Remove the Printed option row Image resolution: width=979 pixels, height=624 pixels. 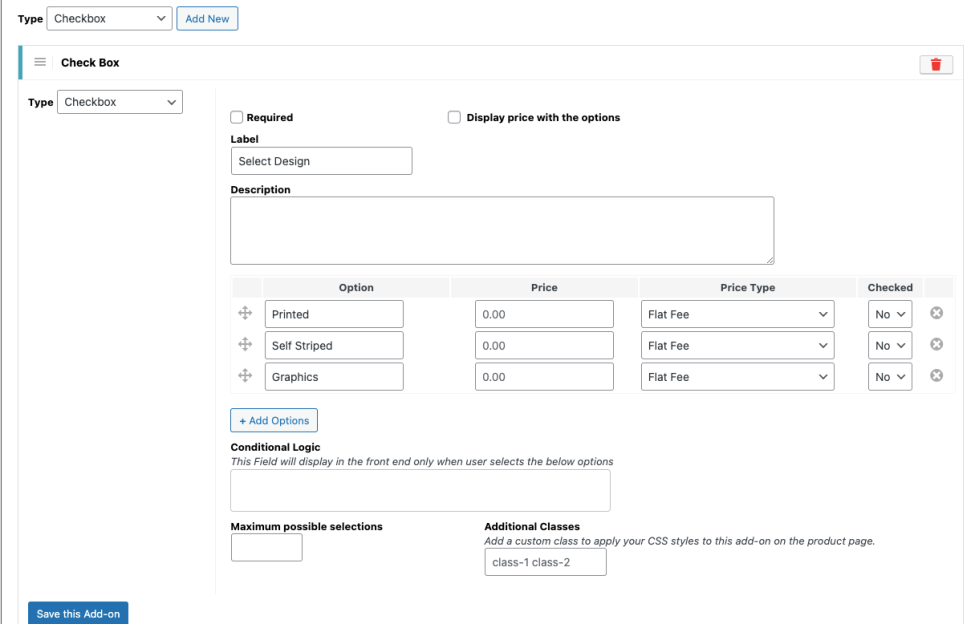click(x=937, y=314)
